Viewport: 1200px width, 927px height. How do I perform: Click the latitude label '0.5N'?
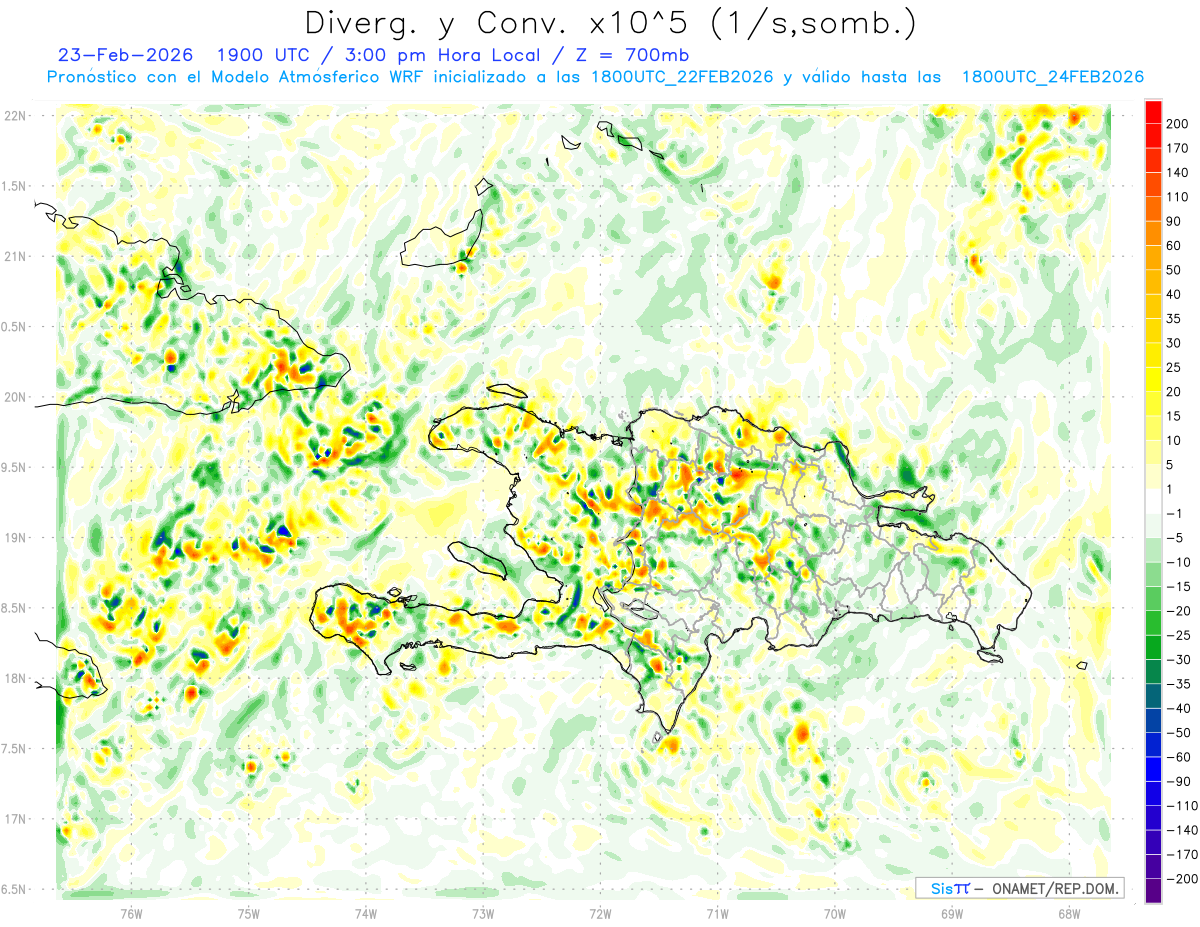[14, 327]
